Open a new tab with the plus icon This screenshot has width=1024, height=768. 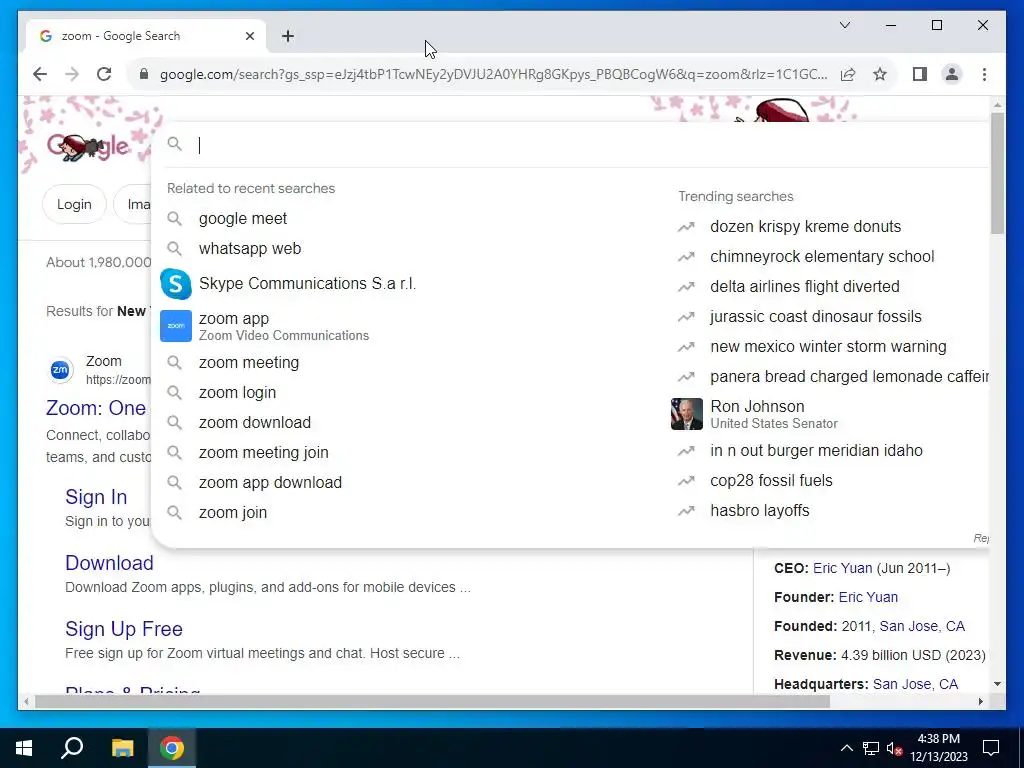click(x=288, y=36)
